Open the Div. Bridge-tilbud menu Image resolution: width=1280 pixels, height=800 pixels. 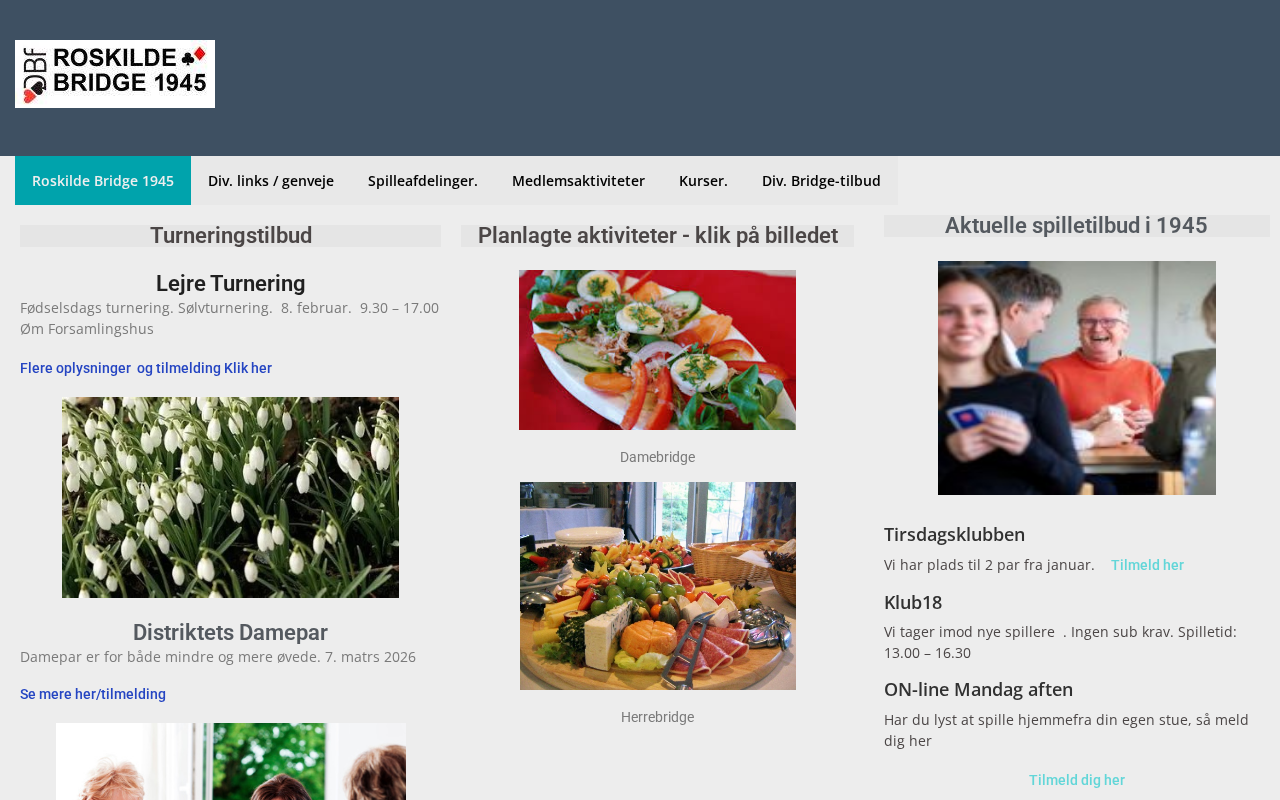[821, 181]
